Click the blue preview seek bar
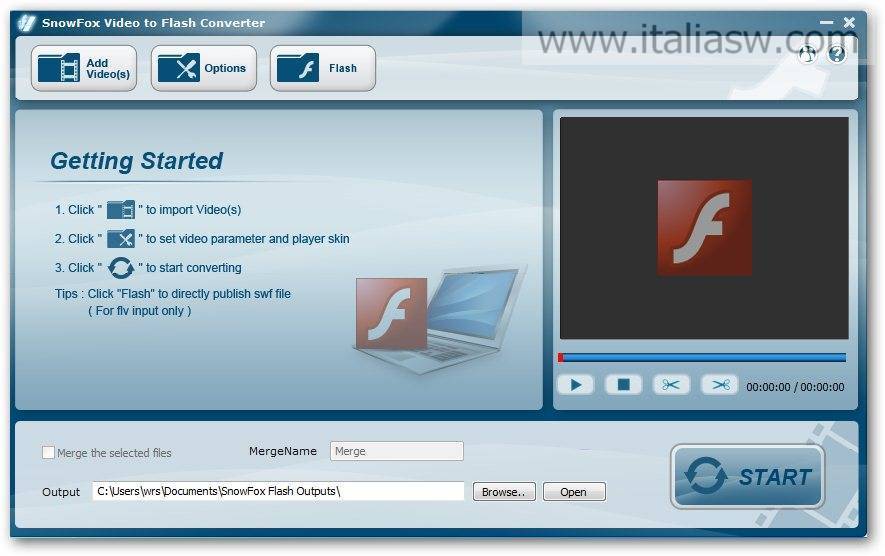885x556 pixels. (703, 357)
